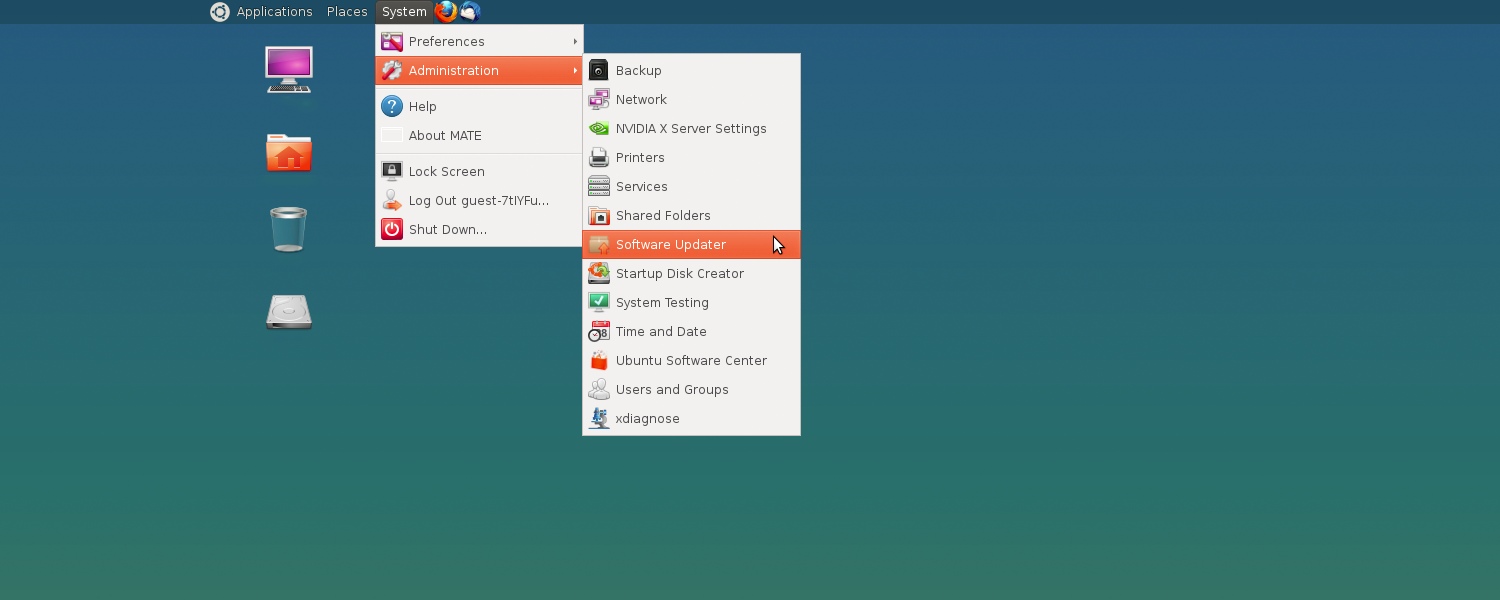
Task: Open the hard drive desktop icon
Action: point(289,312)
